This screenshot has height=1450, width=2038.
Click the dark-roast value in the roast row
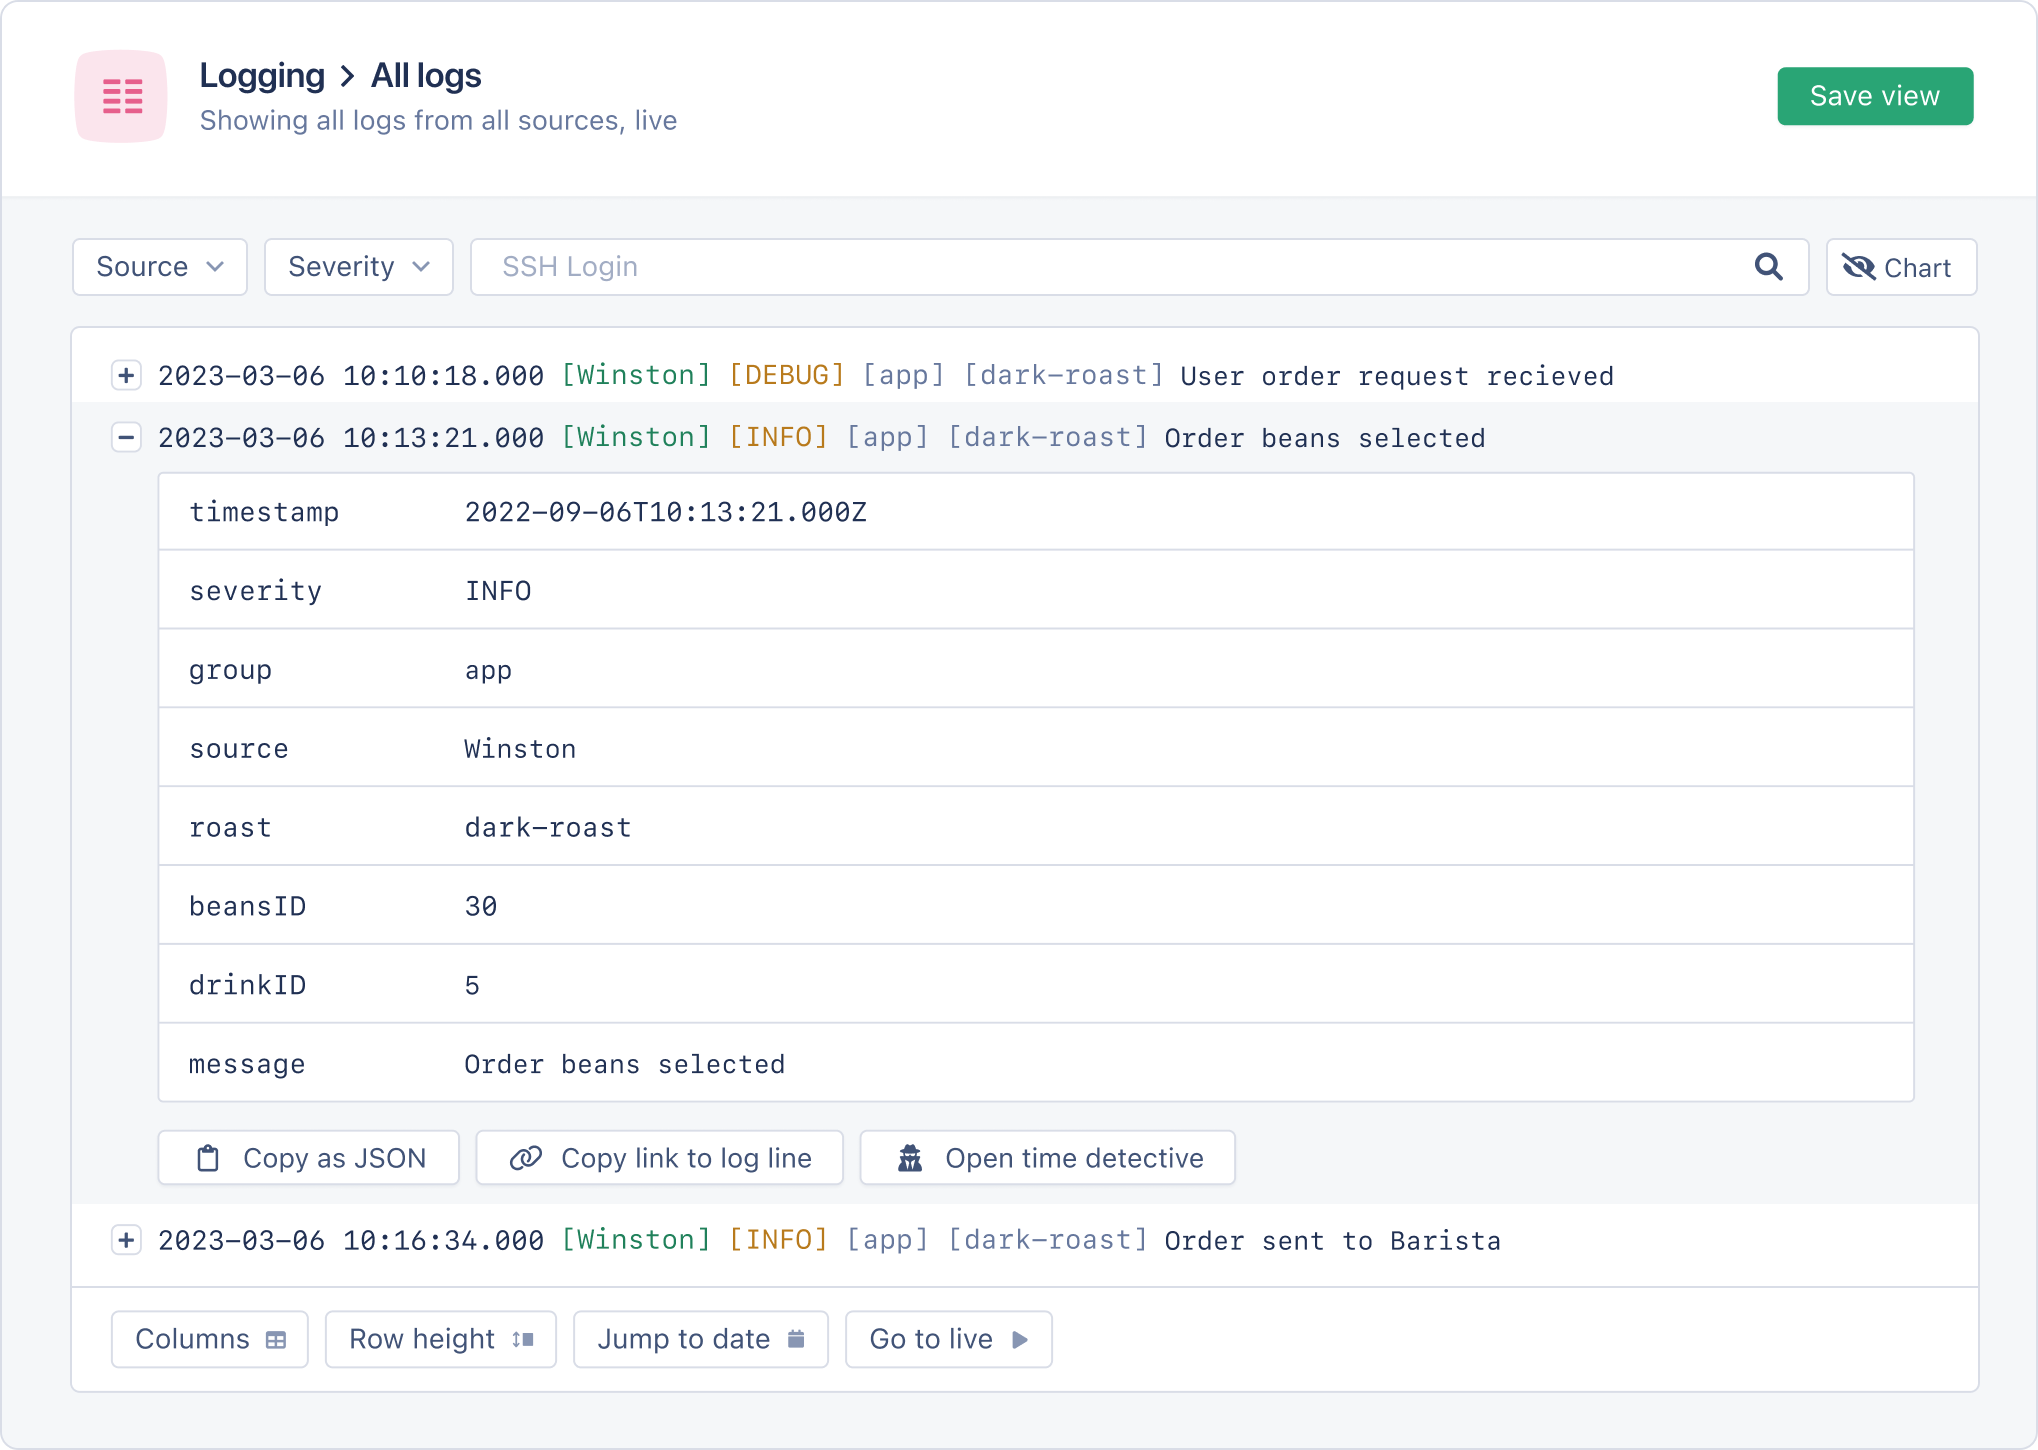tap(548, 828)
